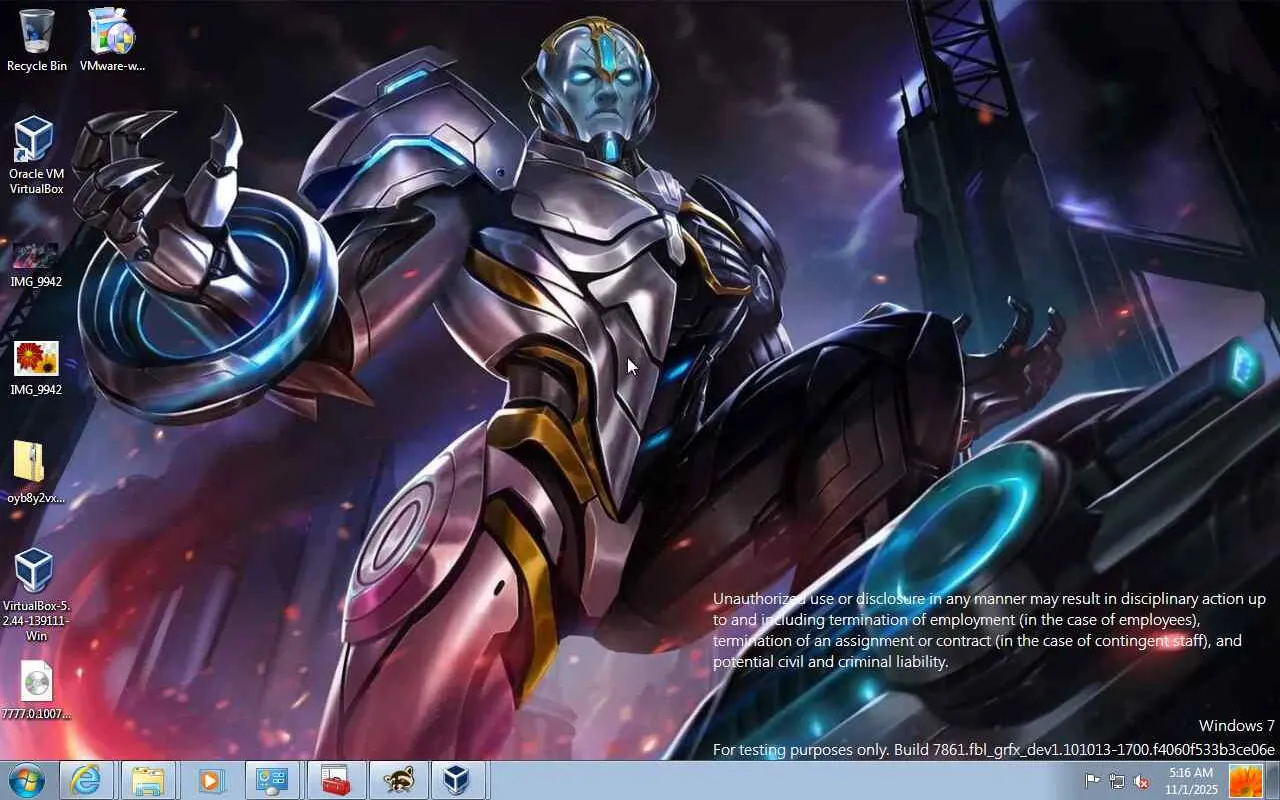
Task: Click the muted volume speaker icon
Action: tap(1141, 781)
